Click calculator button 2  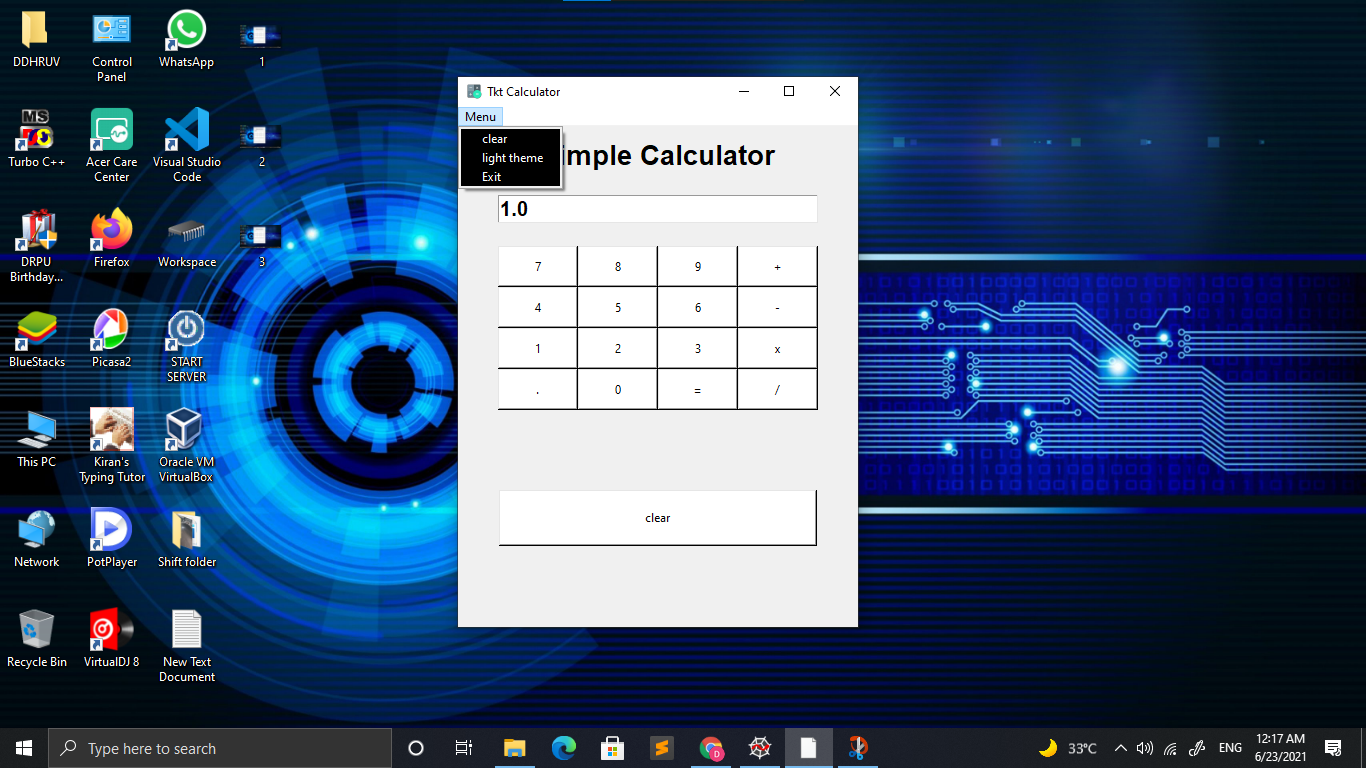coord(618,349)
